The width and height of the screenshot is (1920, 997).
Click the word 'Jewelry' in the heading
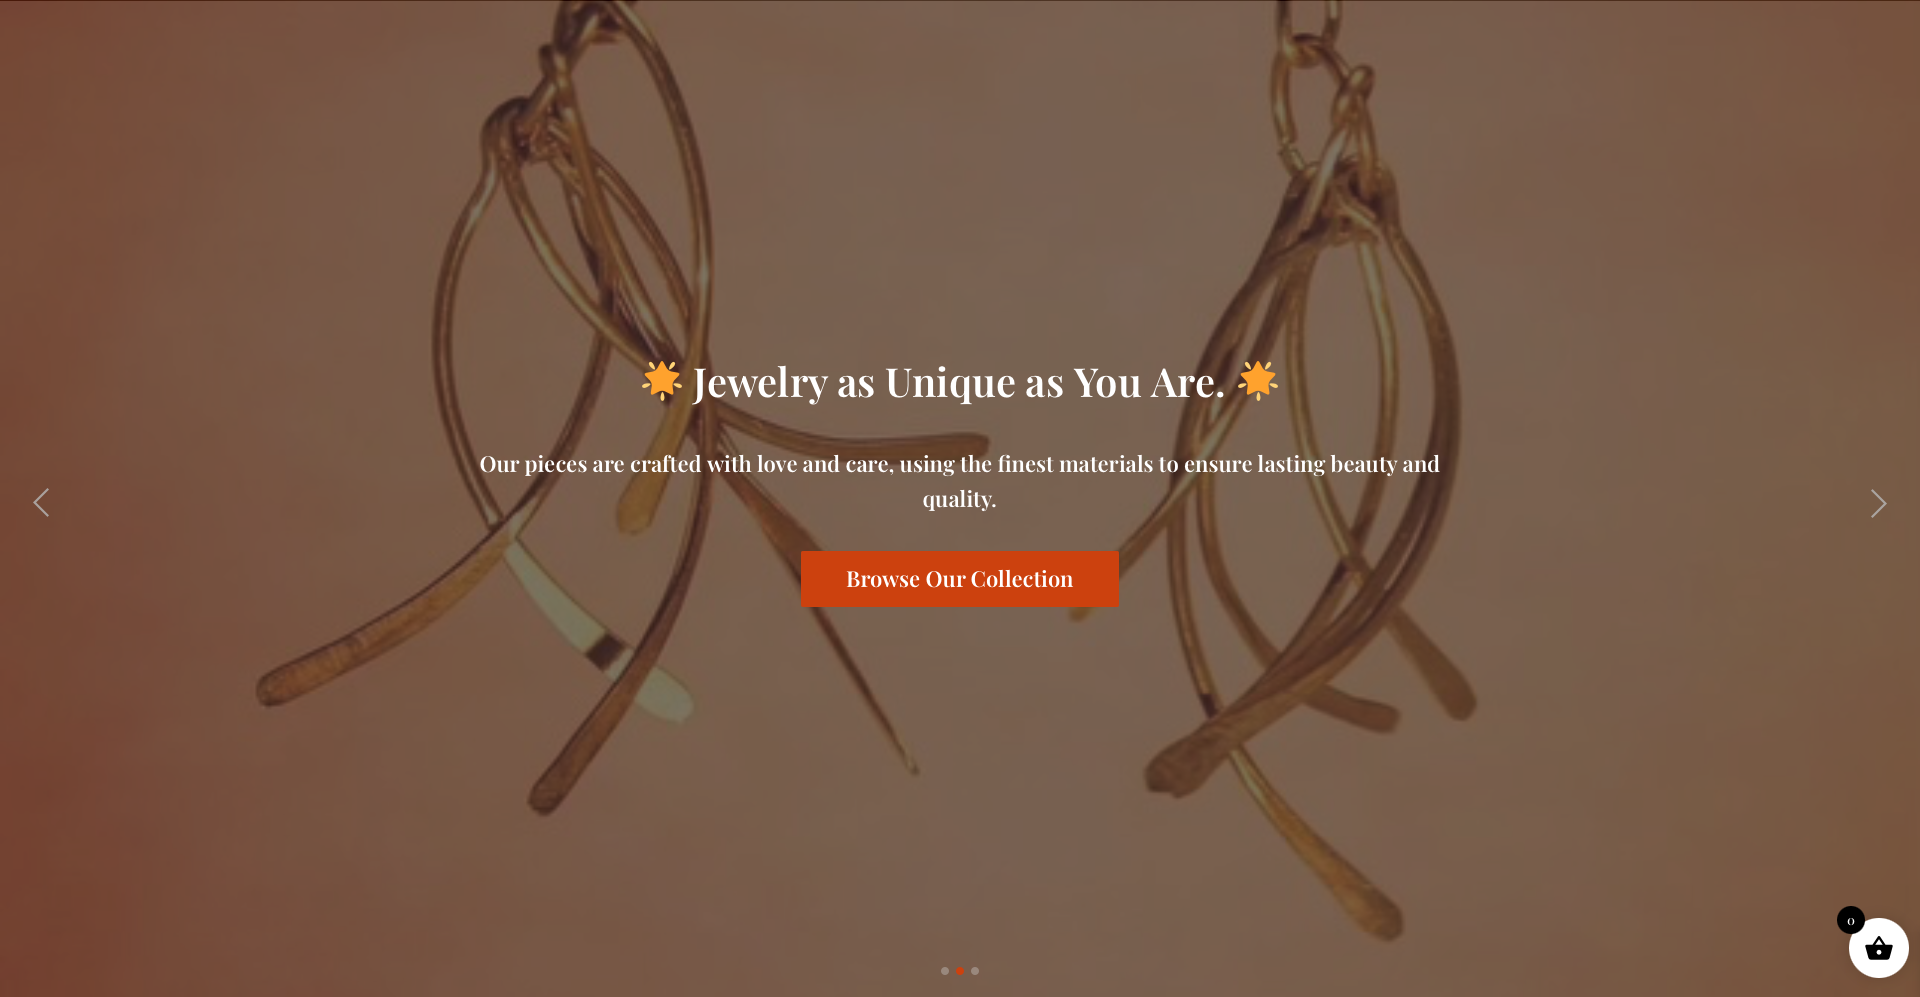(760, 383)
